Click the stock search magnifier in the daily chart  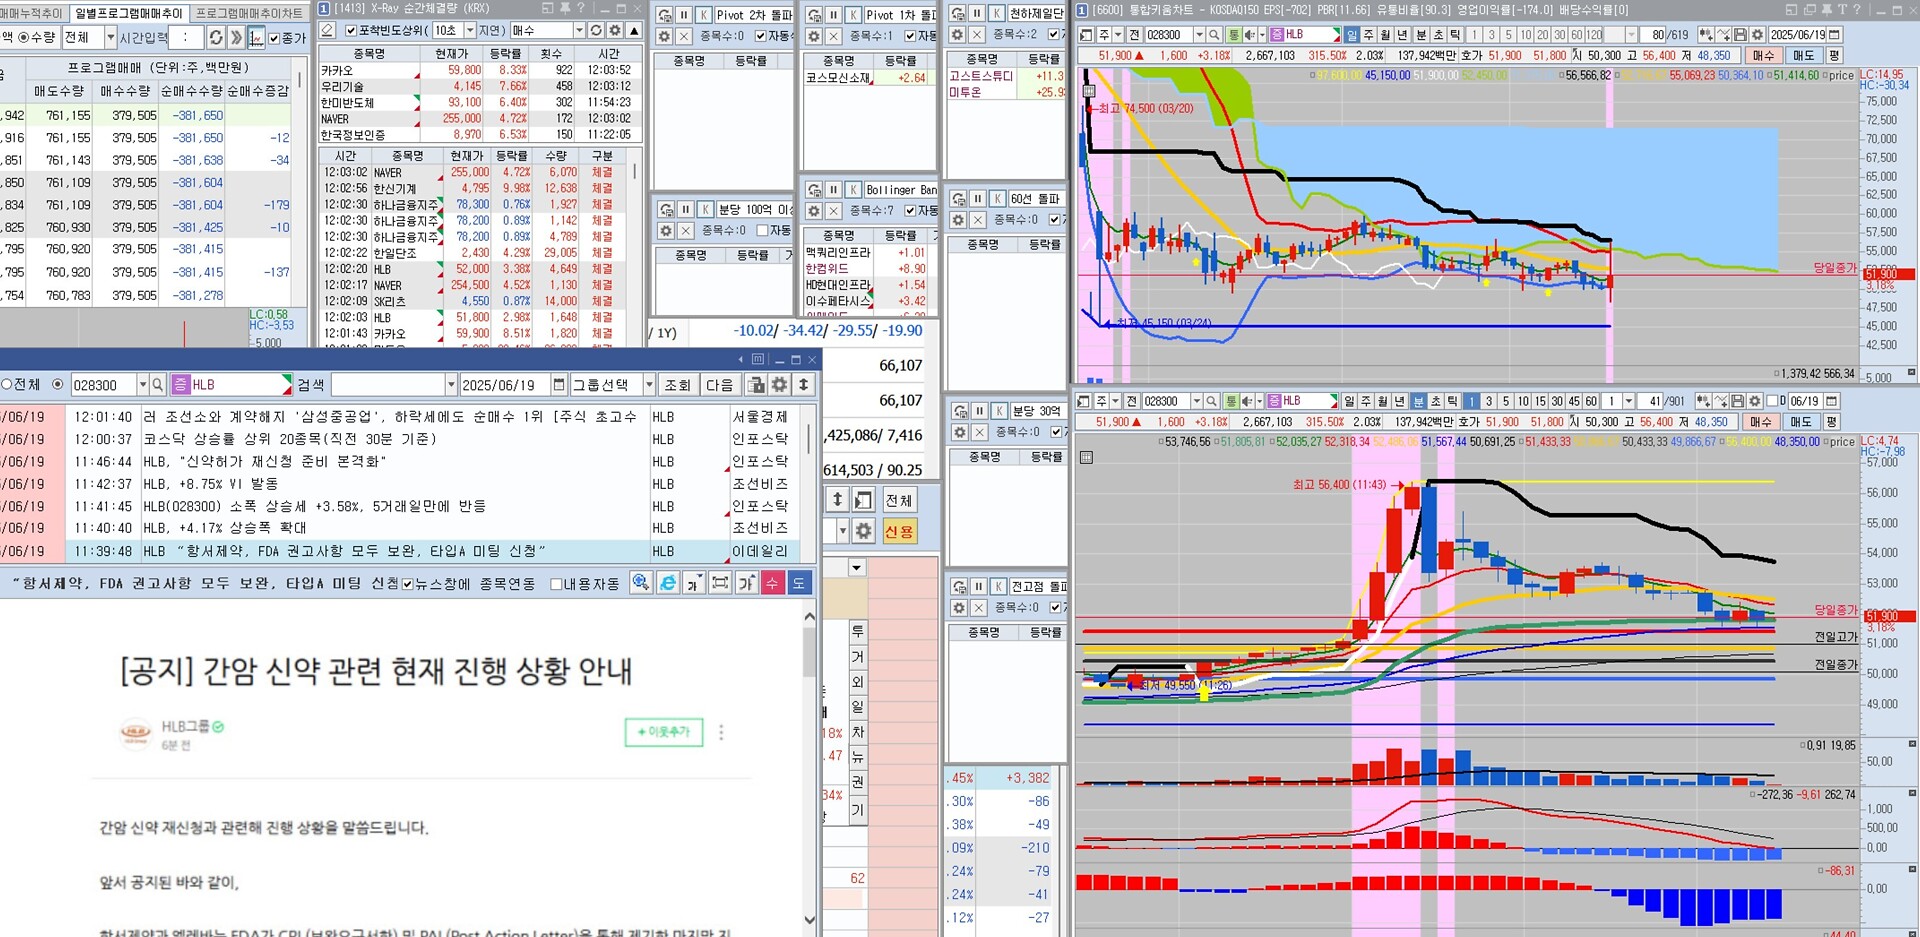1214,35
